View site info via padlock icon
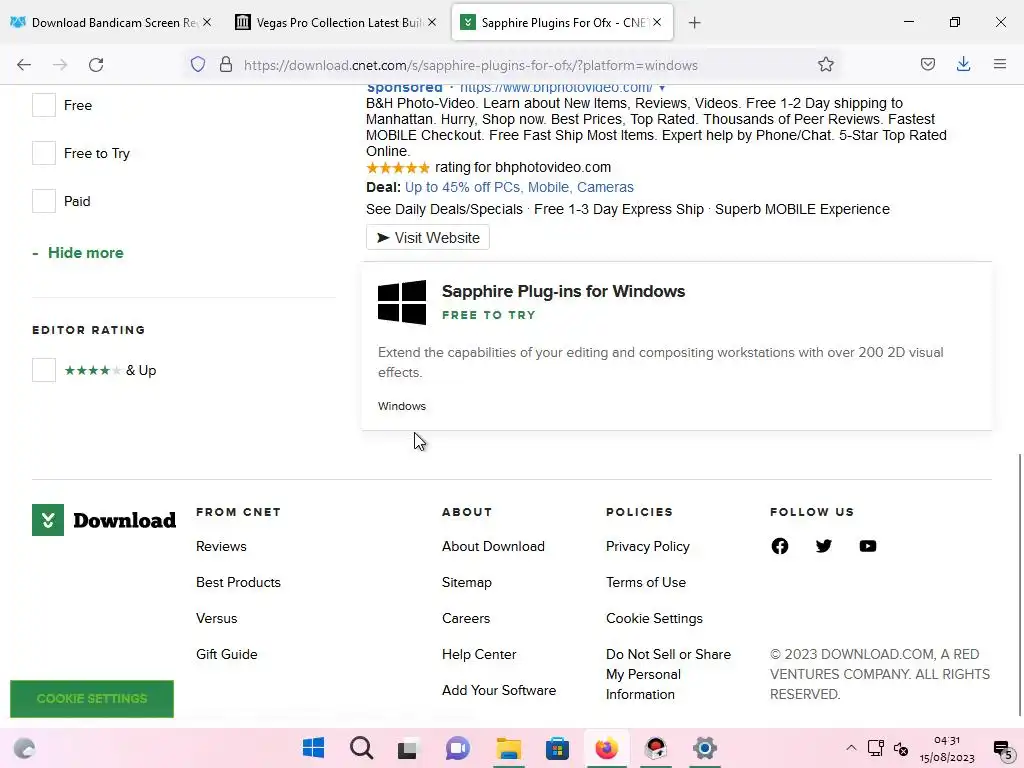The height and width of the screenshot is (768, 1024). [226, 65]
